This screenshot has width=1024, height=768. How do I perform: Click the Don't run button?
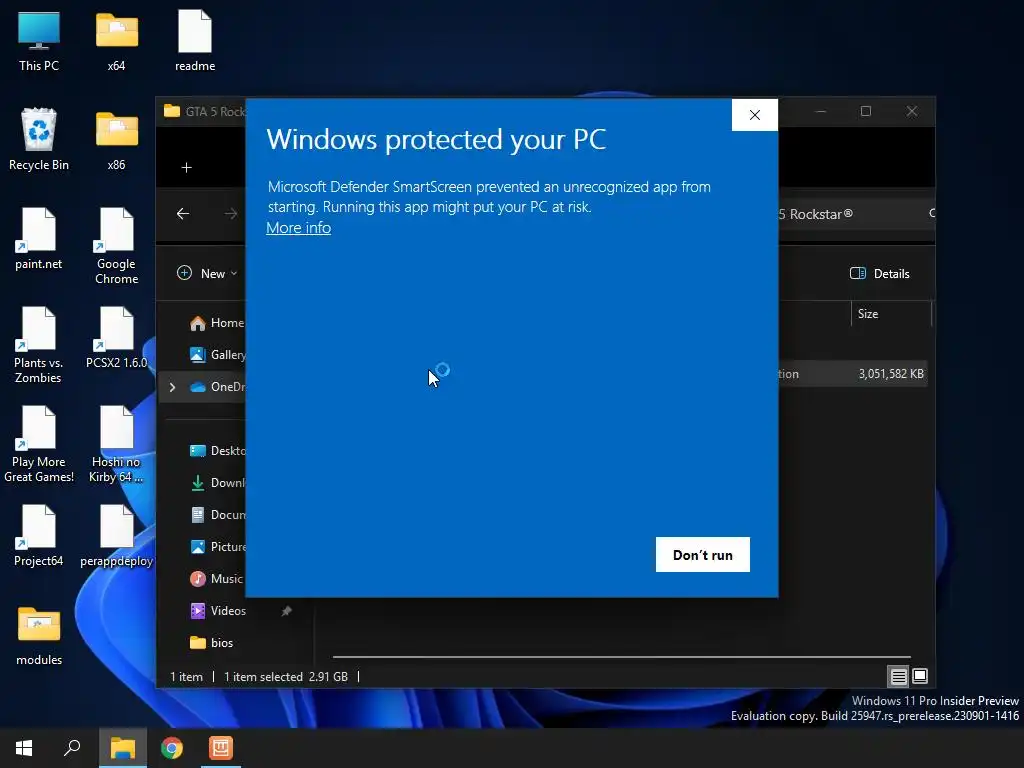click(703, 554)
